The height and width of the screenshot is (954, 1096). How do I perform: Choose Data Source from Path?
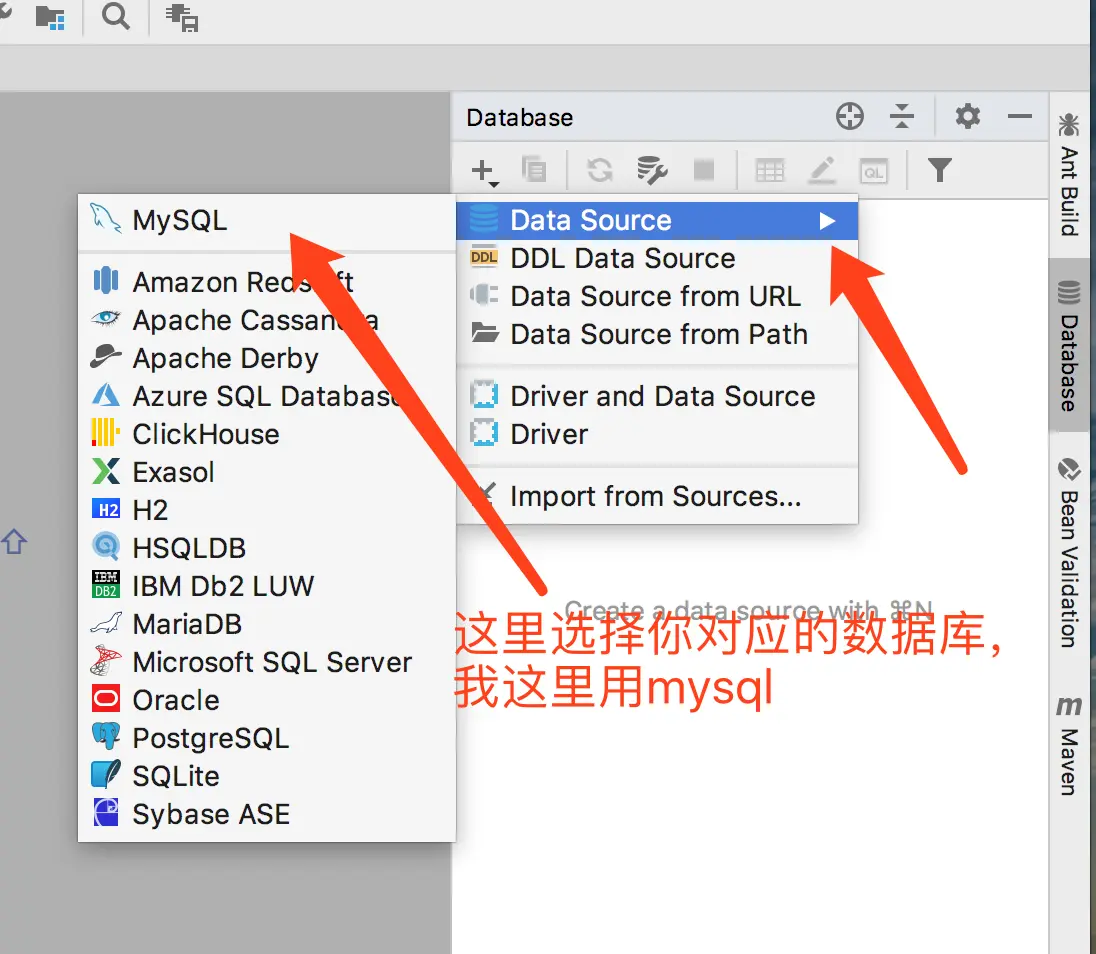point(657,334)
